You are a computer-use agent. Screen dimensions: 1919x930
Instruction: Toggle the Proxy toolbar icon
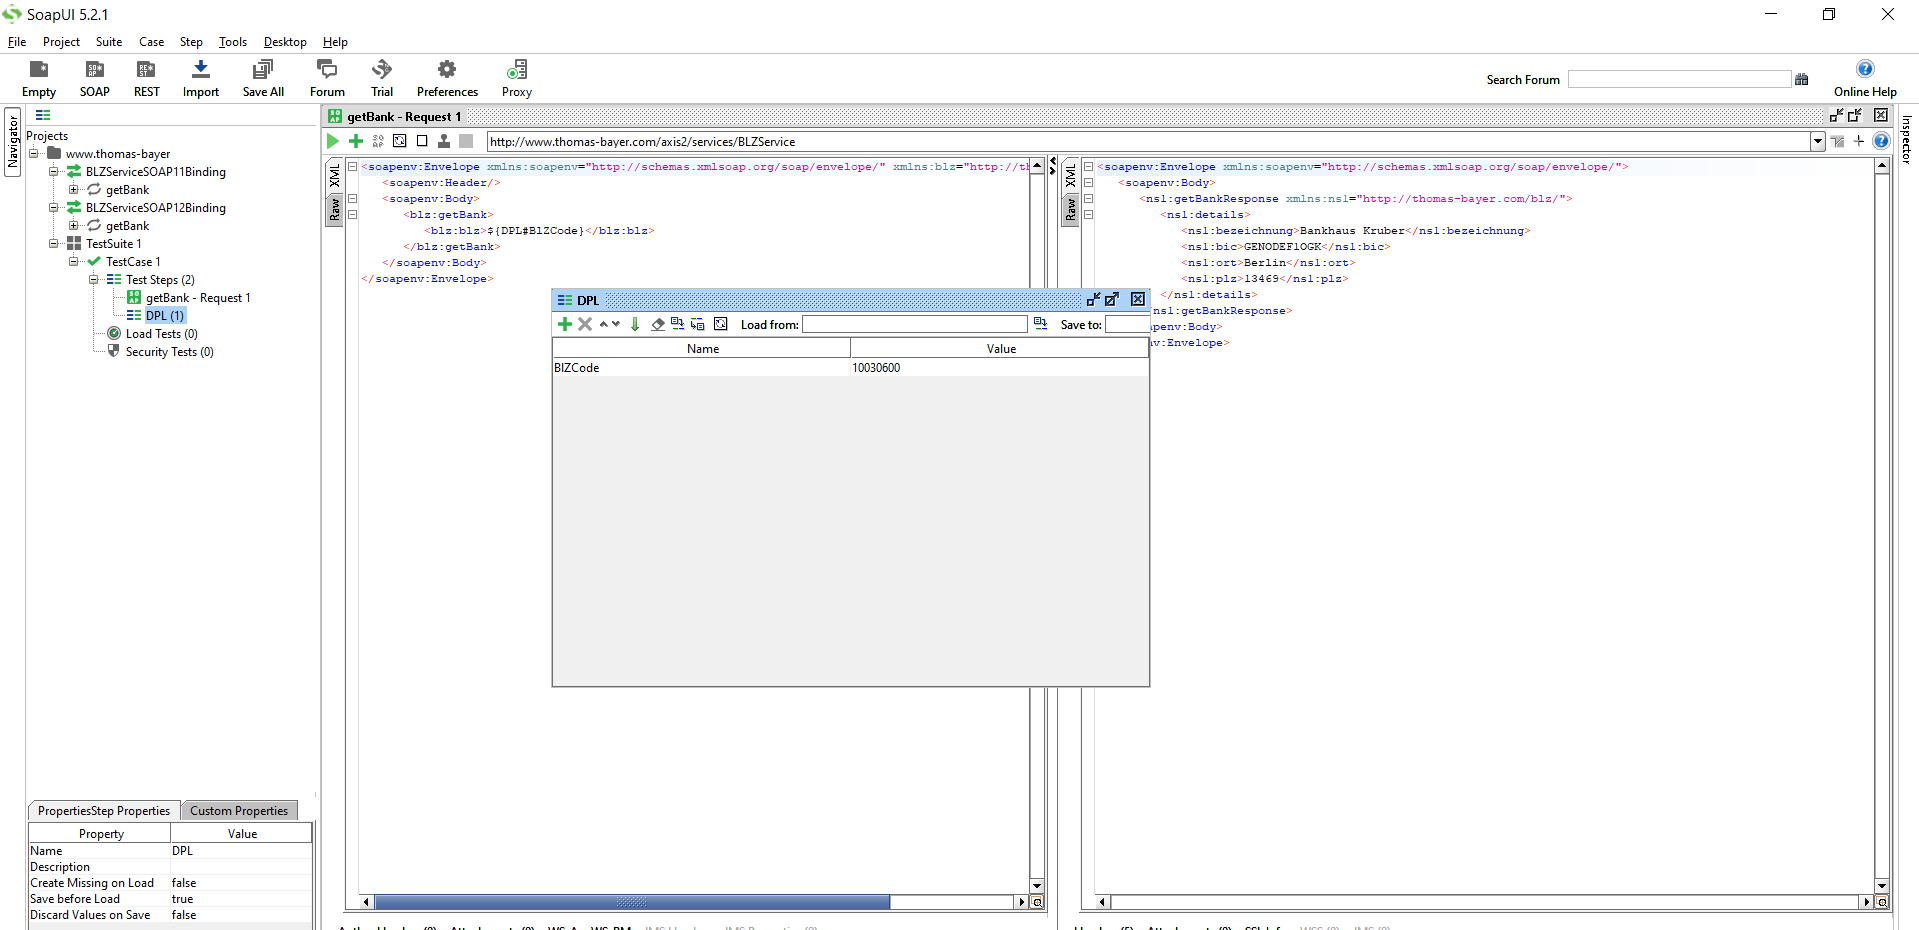tap(517, 78)
